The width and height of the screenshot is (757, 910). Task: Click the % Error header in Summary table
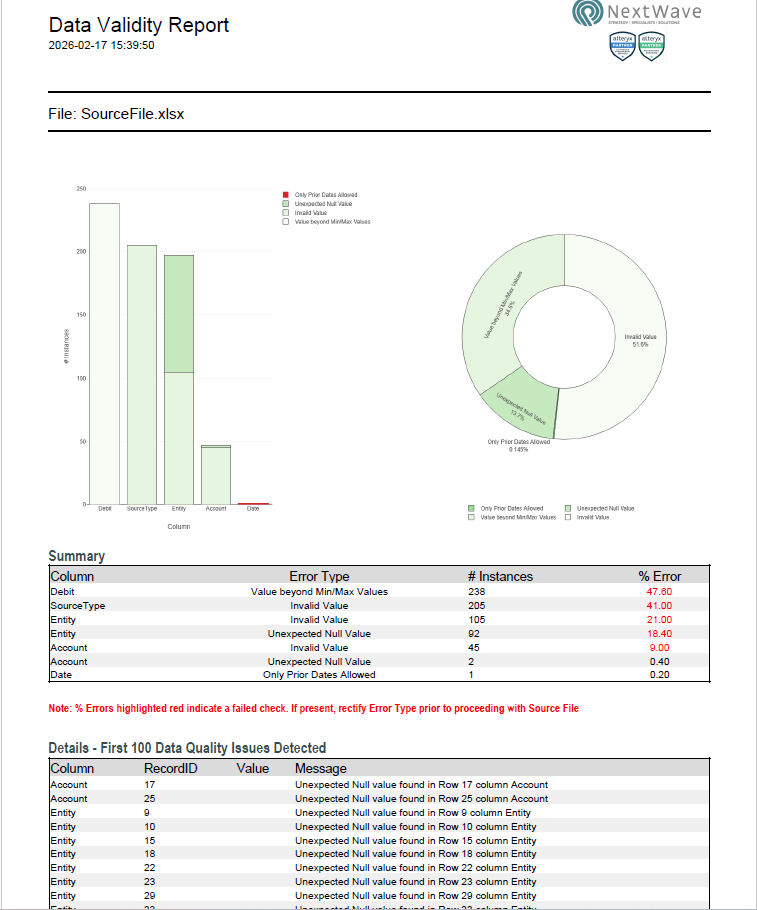tap(659, 576)
